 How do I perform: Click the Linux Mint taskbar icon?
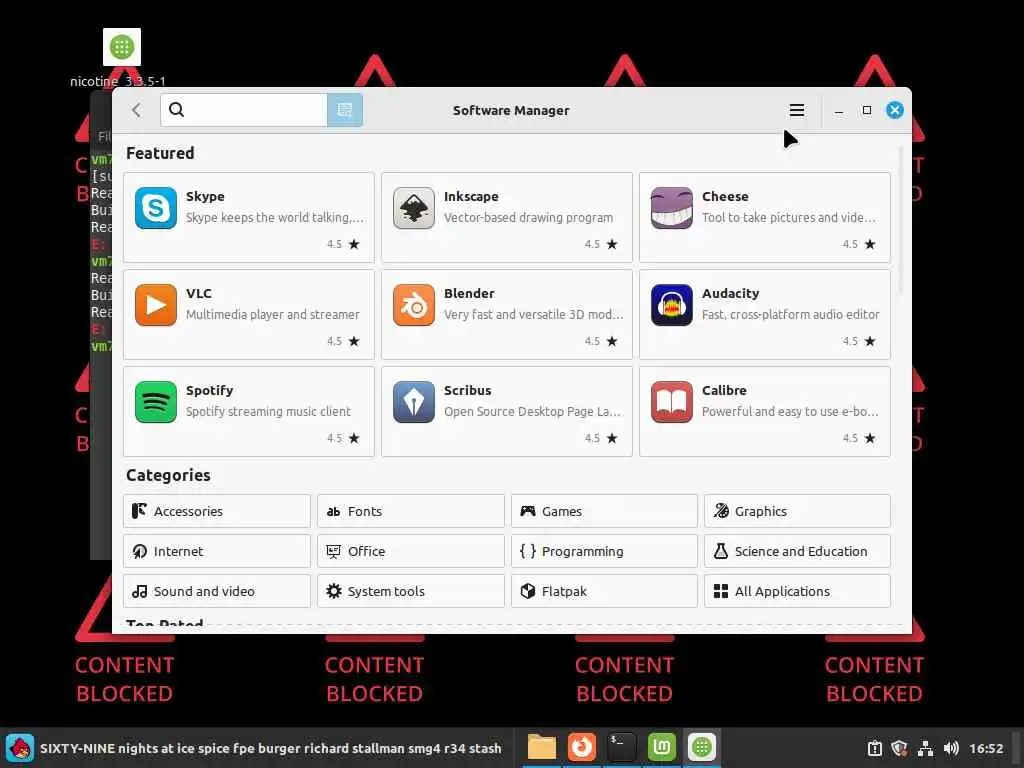coord(662,747)
